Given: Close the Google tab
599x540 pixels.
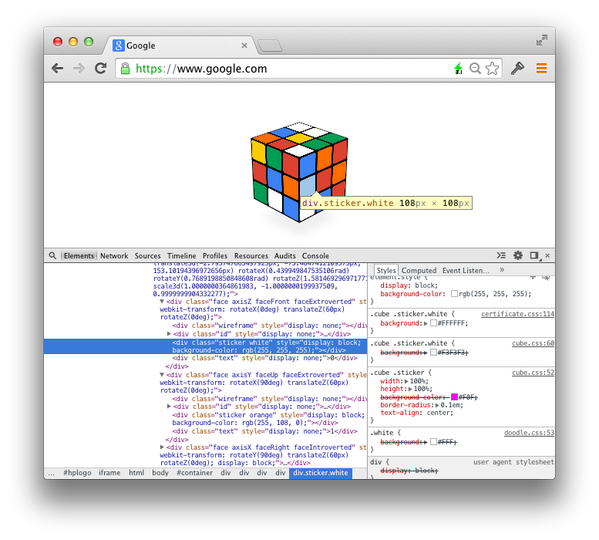Looking at the screenshot, I should click(x=244, y=45).
